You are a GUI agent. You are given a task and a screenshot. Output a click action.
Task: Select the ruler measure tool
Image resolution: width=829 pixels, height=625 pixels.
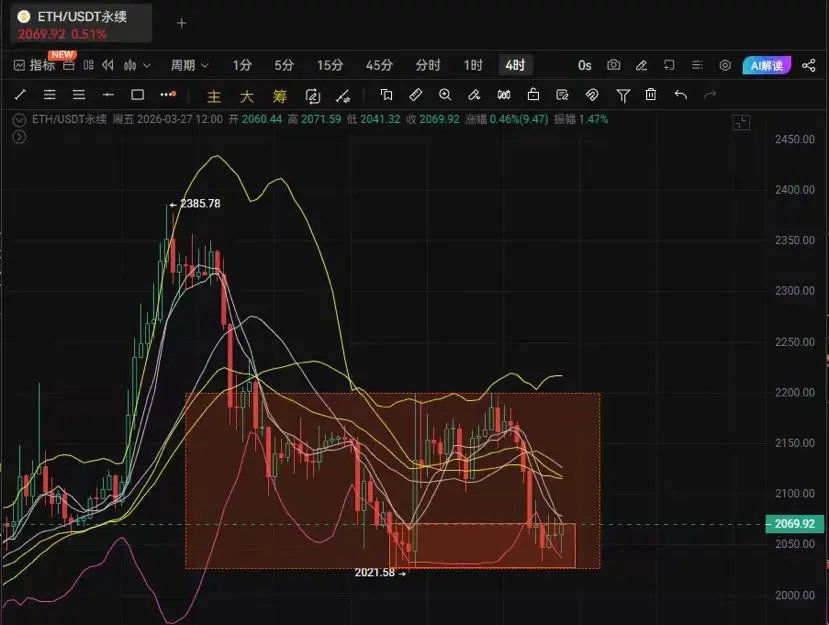pos(416,95)
